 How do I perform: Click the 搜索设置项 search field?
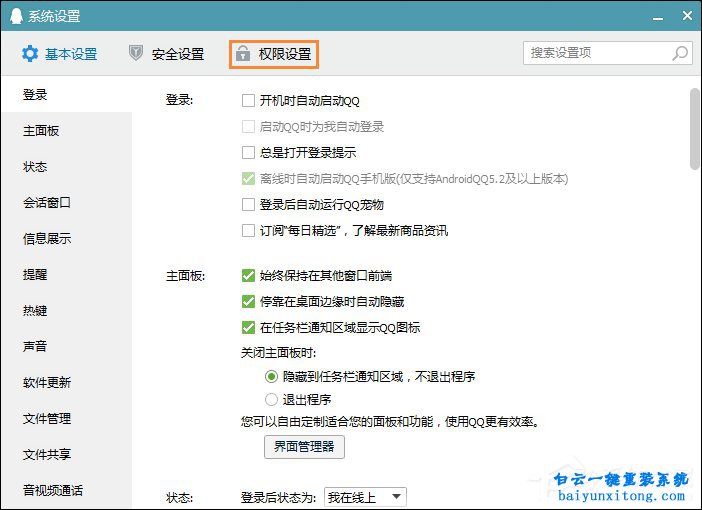[596, 53]
